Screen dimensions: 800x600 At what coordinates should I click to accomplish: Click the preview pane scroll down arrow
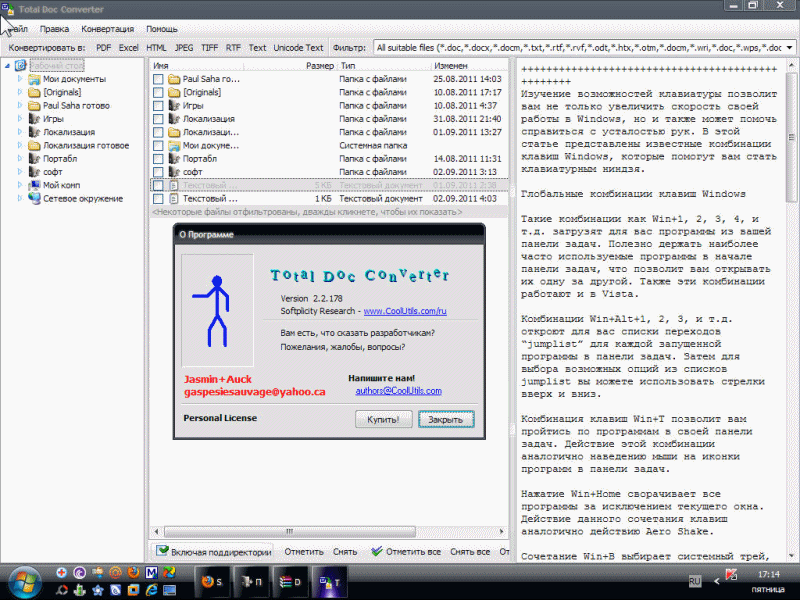(792, 556)
